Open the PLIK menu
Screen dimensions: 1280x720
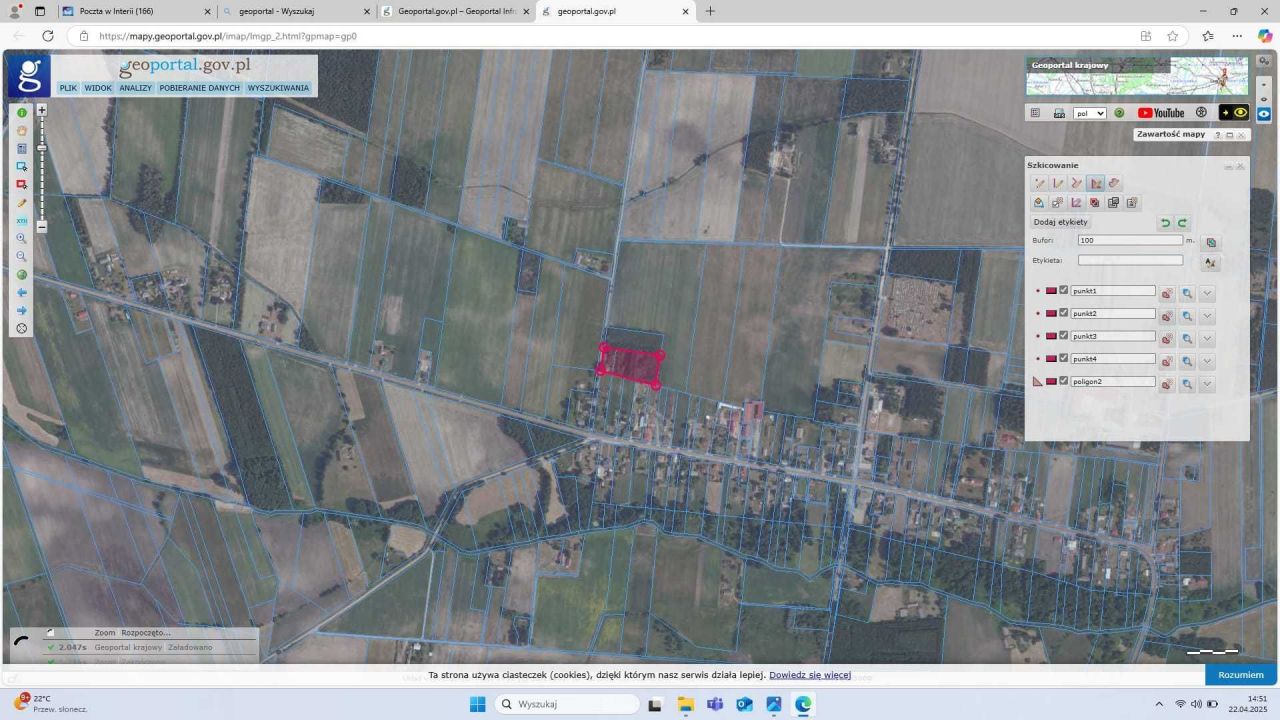tap(68, 88)
